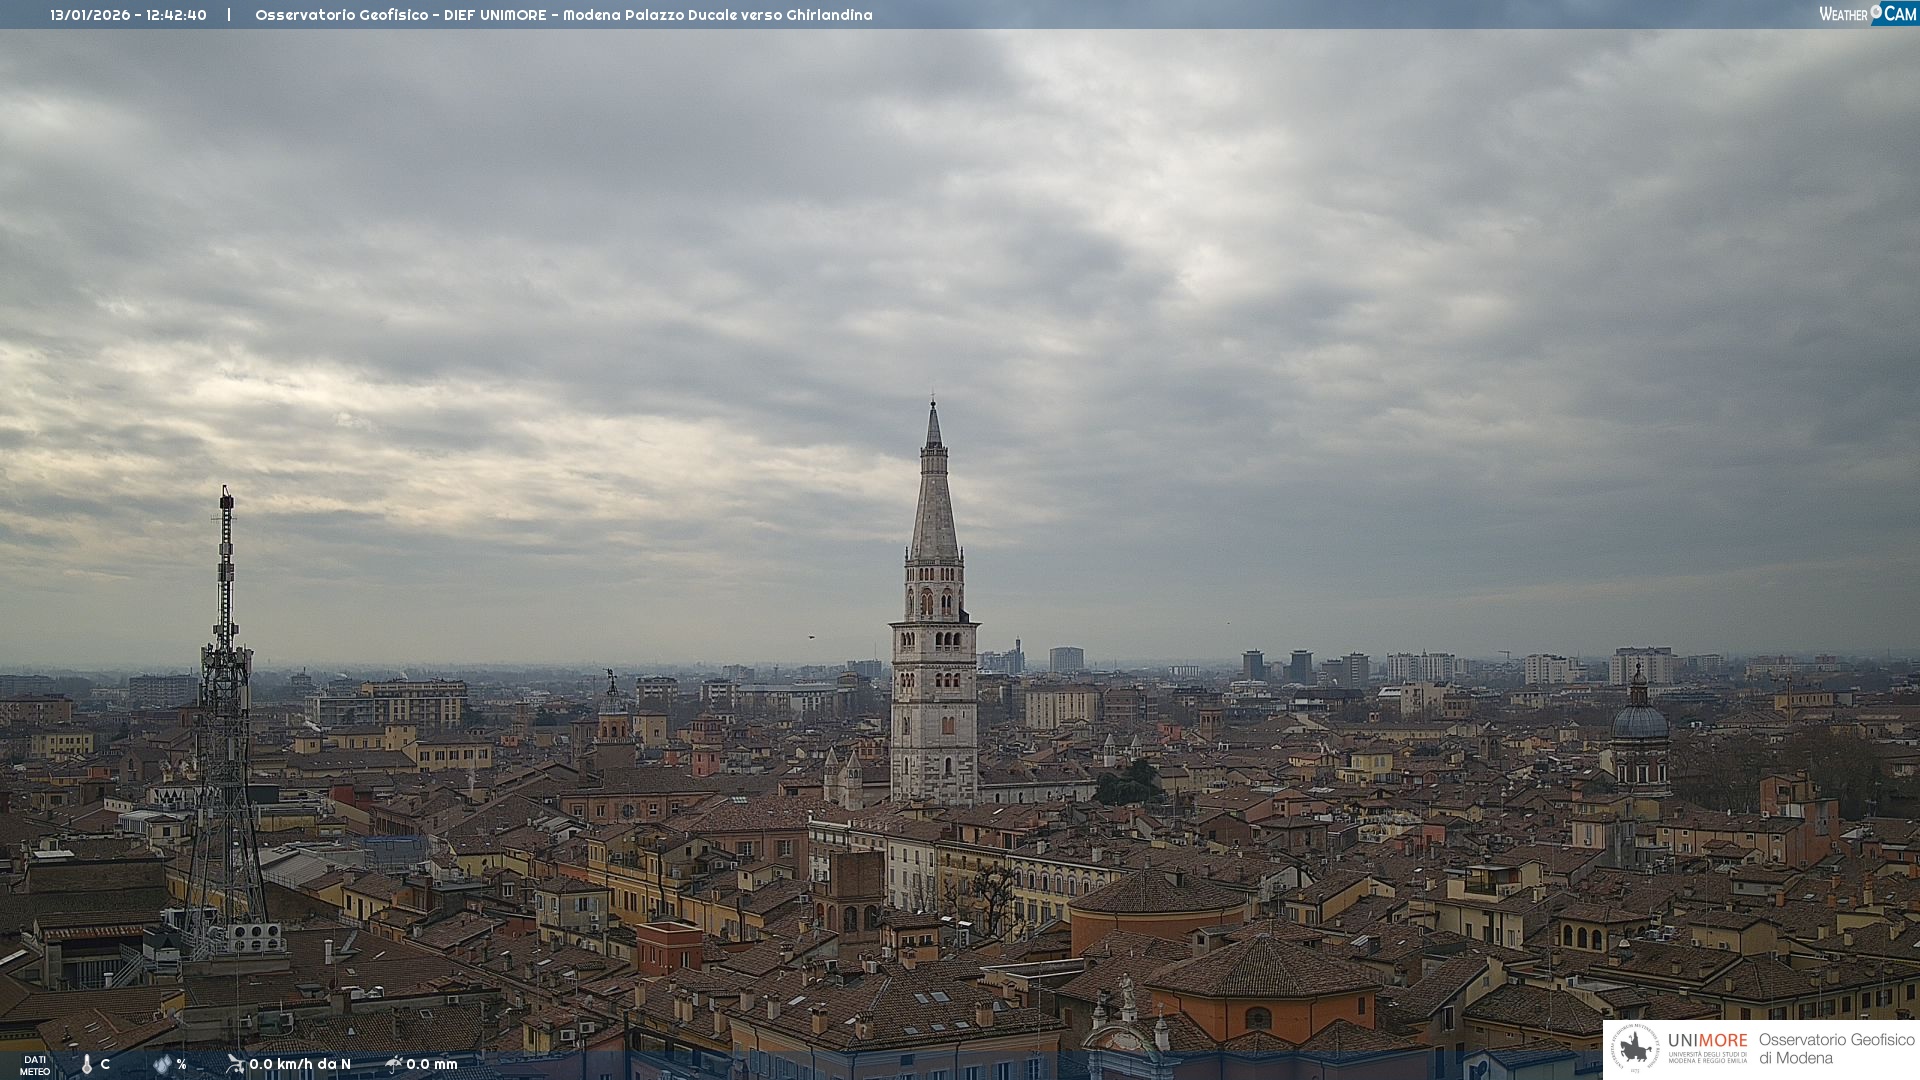Click the % humidity unit label
The width and height of the screenshot is (1920, 1080).
[181, 1064]
